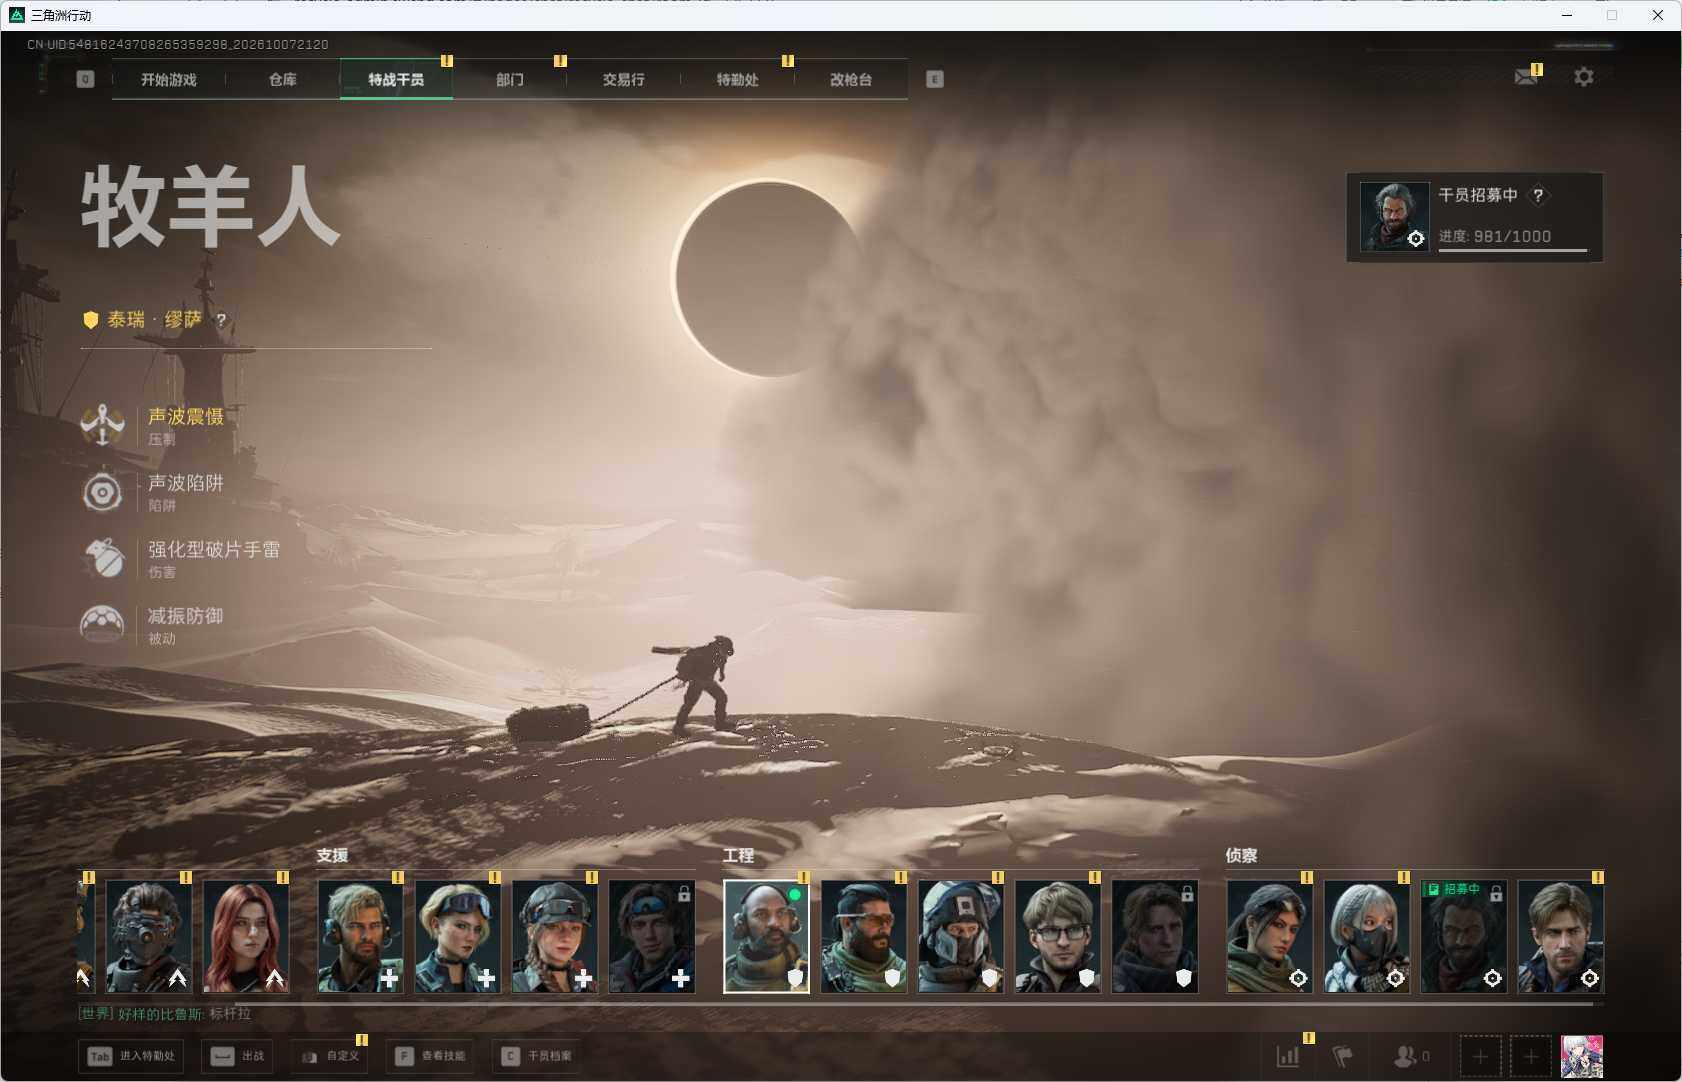
Task: Select the 强化型破片手雷 grenade icon
Action: pos(102,558)
